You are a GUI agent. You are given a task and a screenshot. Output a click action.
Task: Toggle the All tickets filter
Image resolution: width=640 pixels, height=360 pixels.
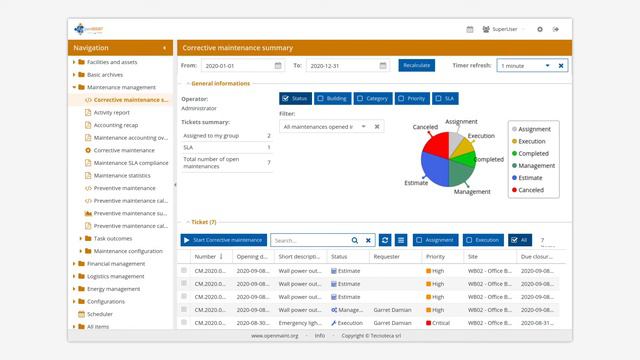[x=520, y=240]
